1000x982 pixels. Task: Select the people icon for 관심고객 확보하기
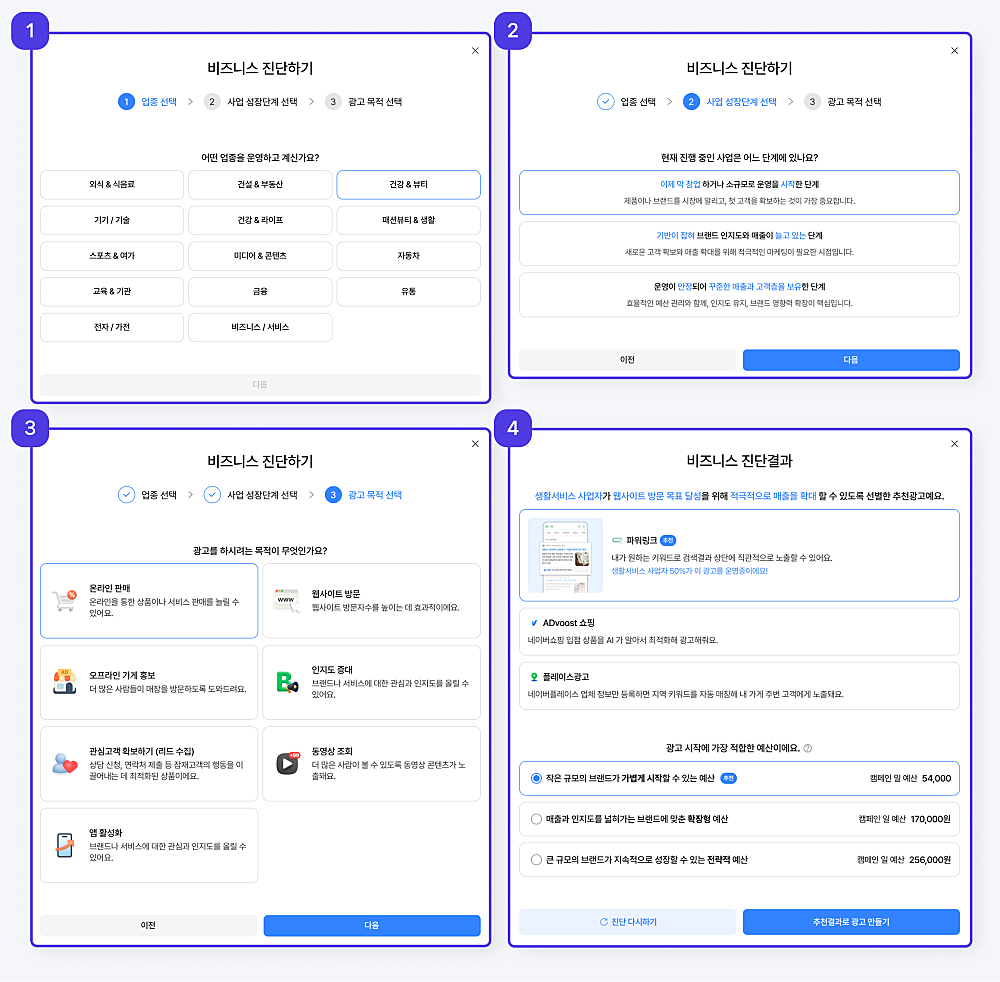tap(65, 763)
